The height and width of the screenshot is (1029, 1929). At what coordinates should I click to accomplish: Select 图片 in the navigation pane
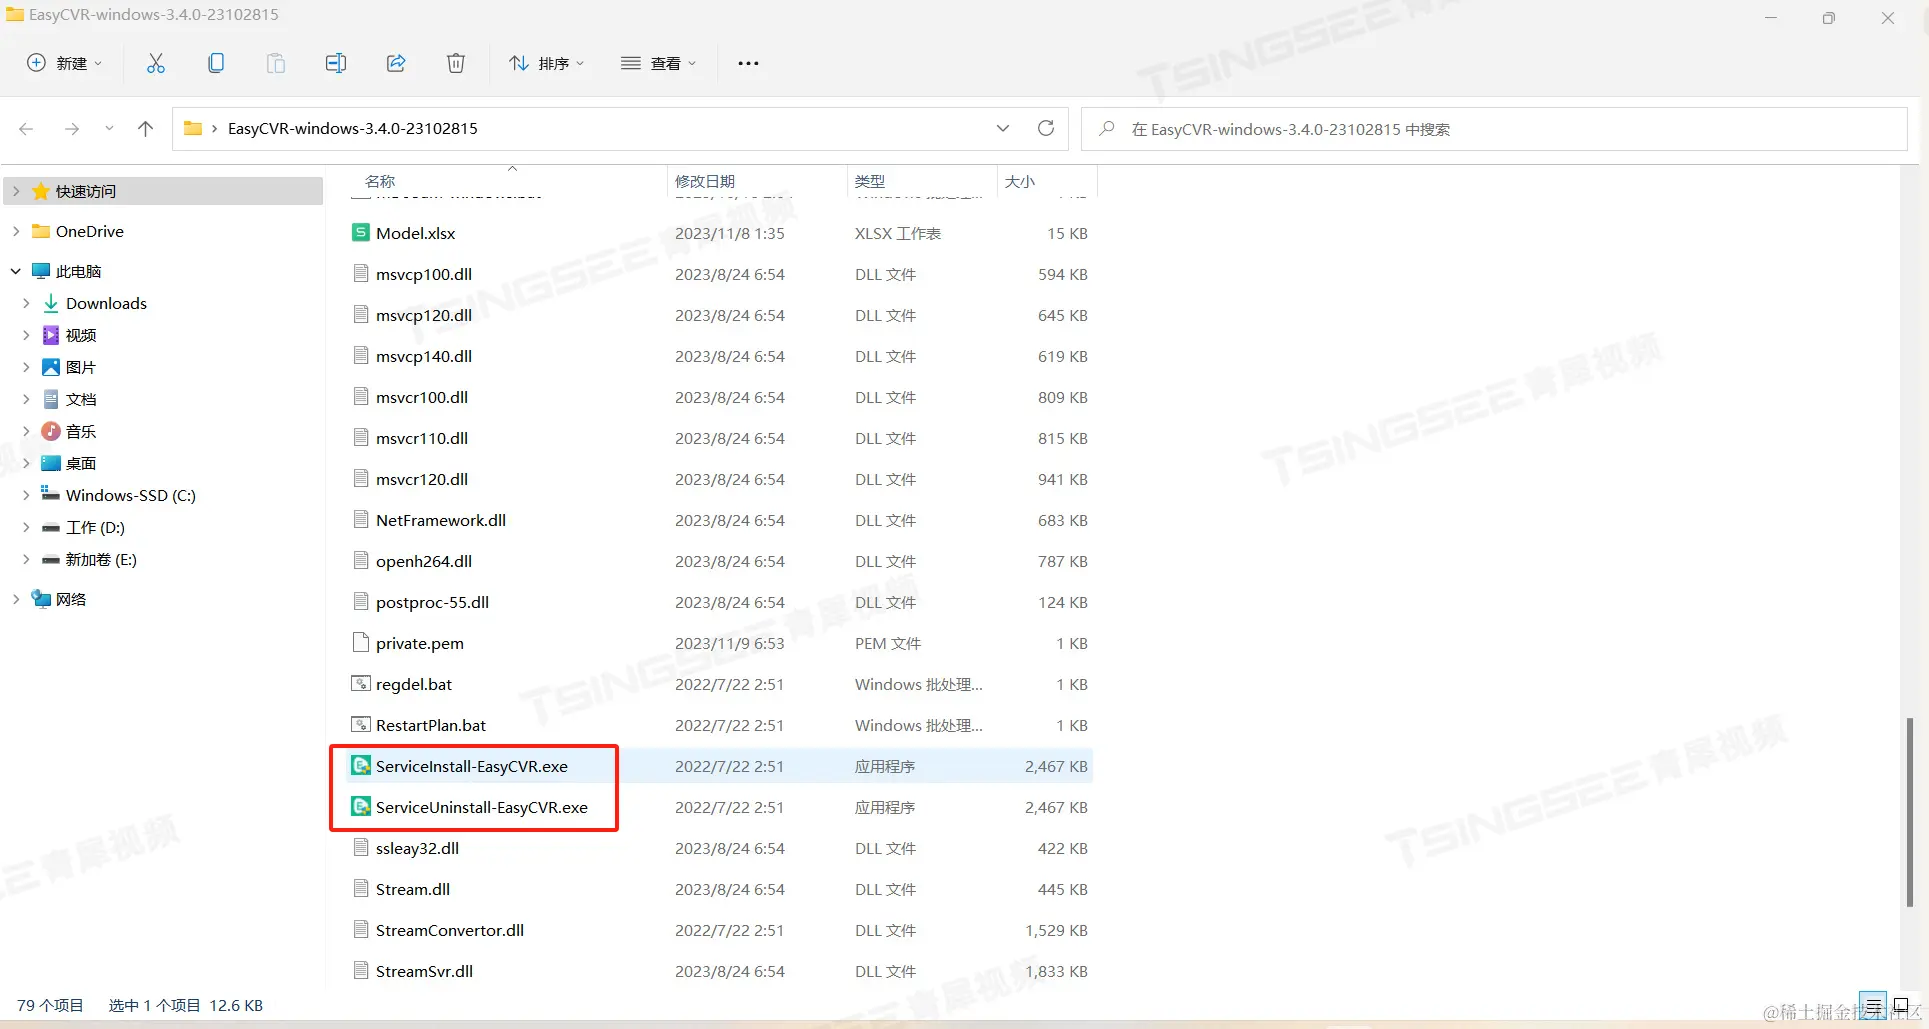[81, 367]
